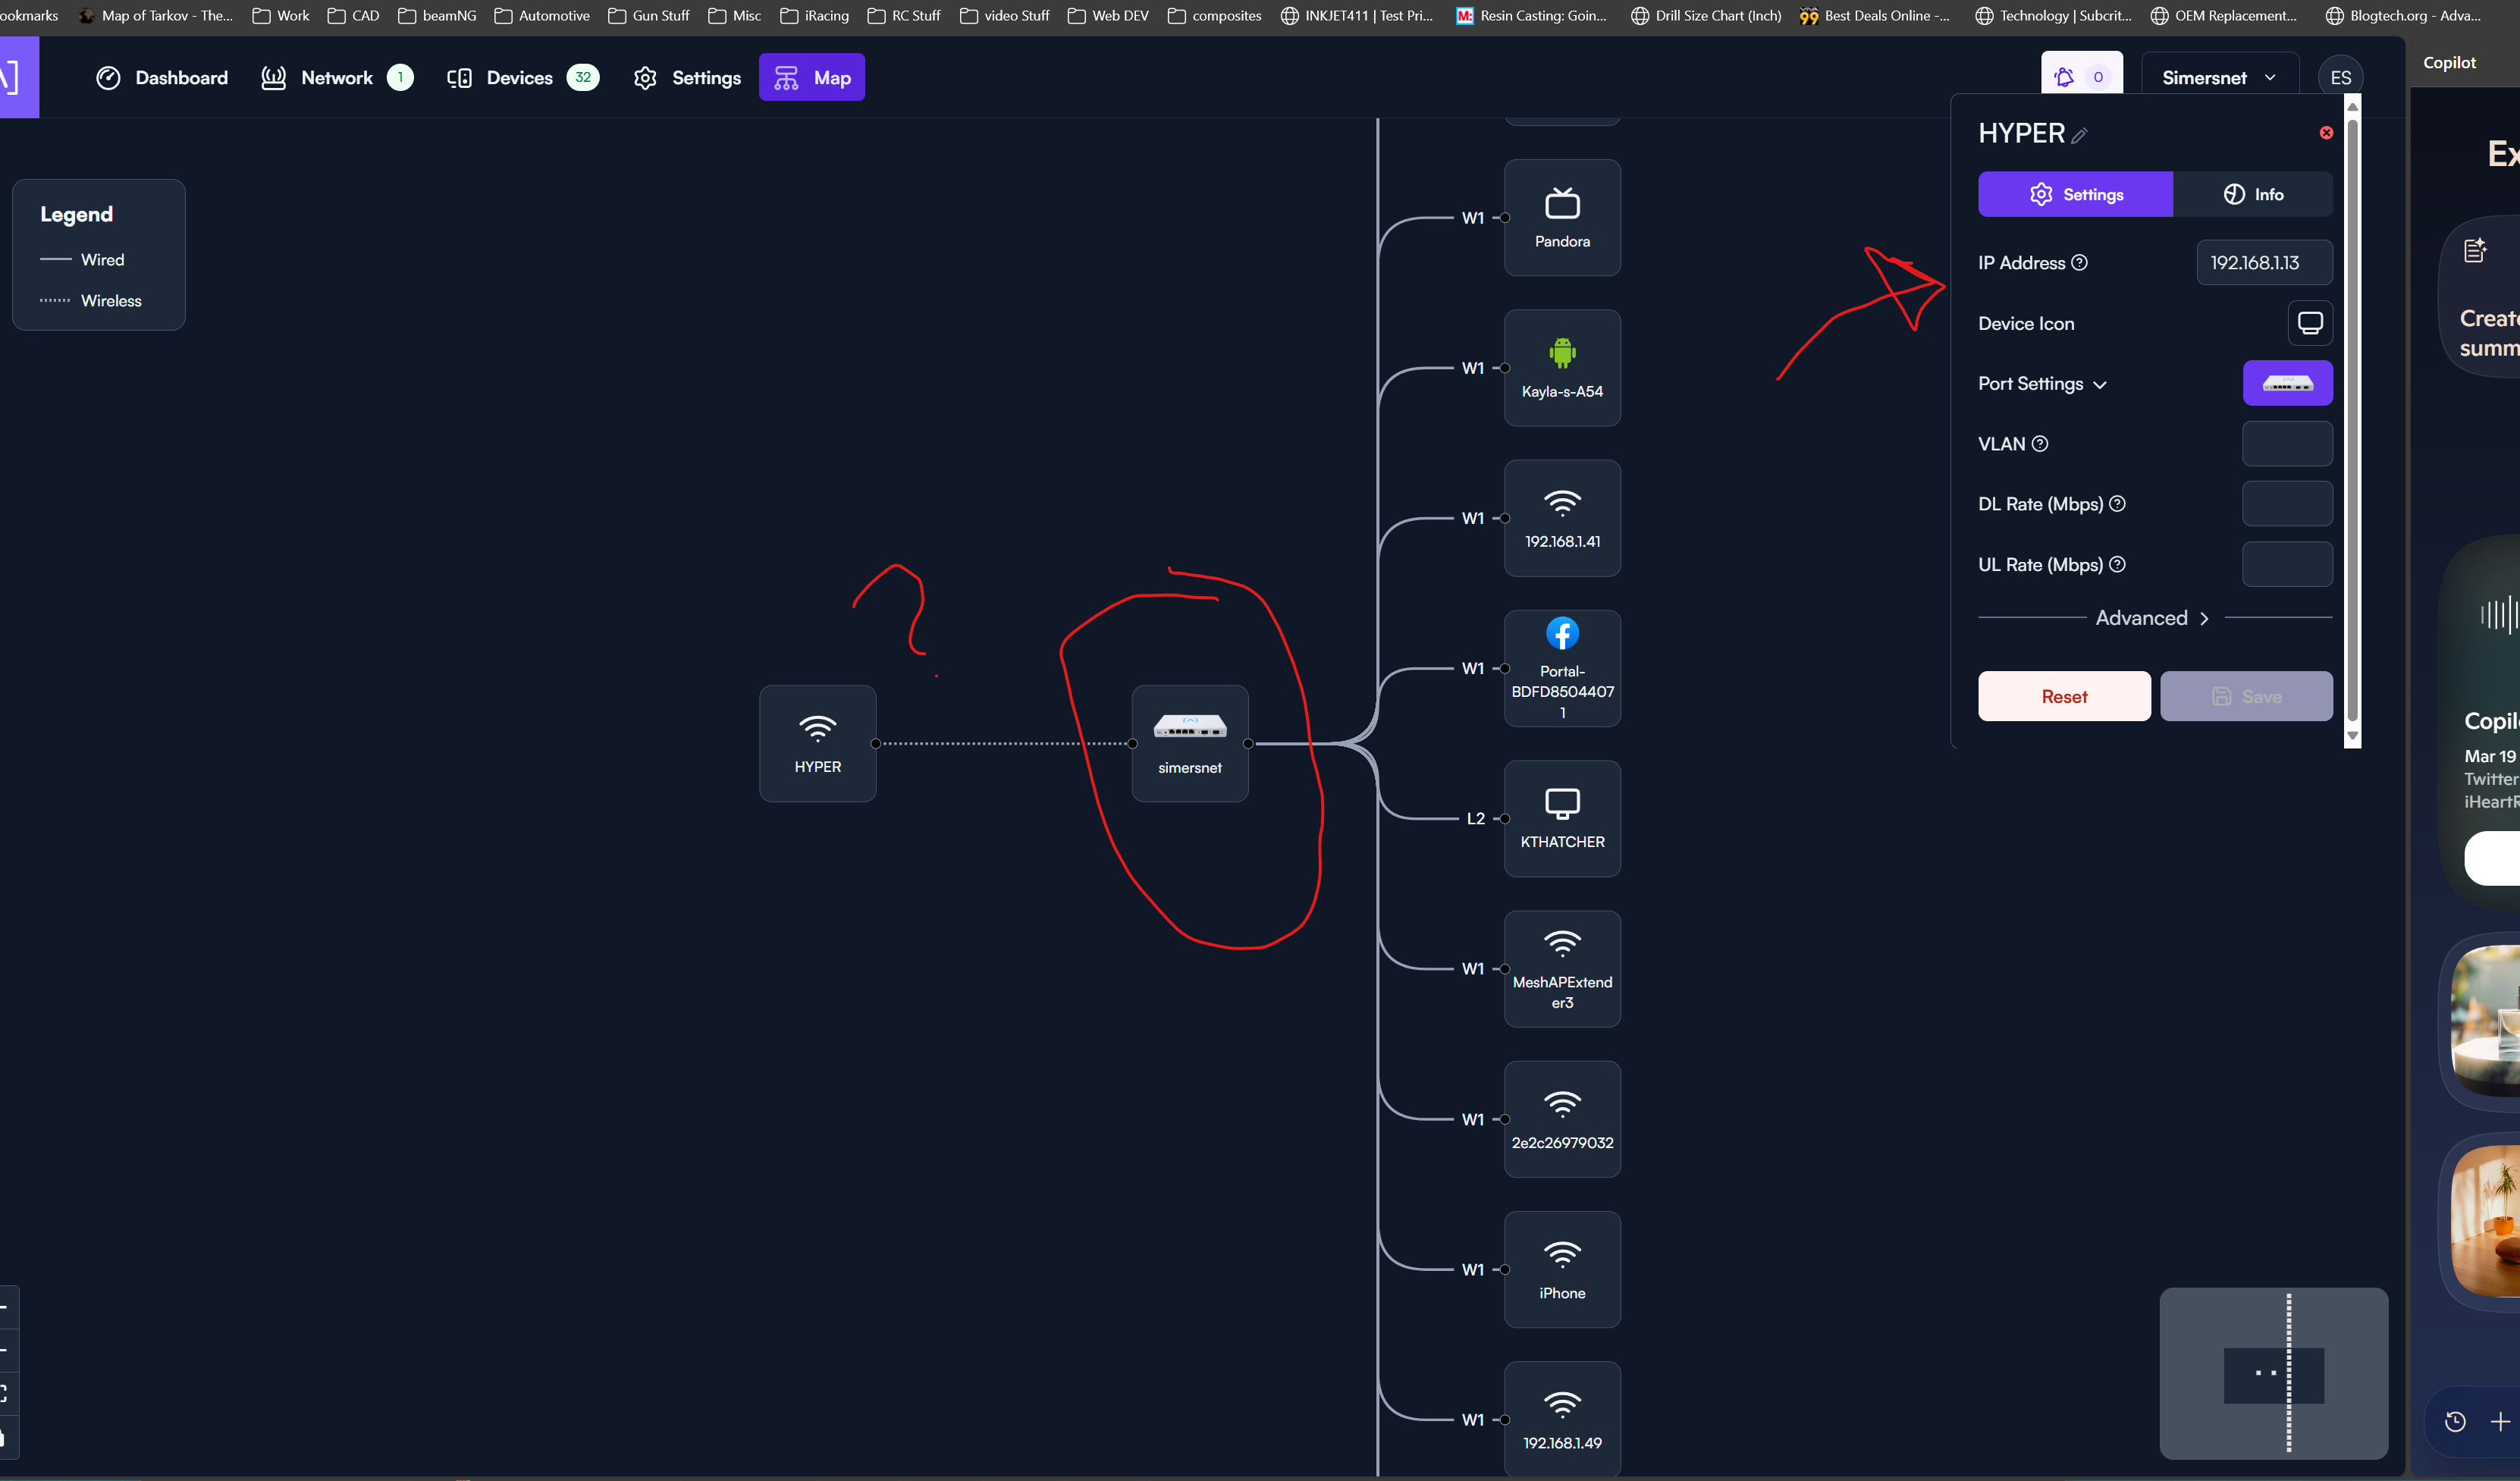The width and height of the screenshot is (2520, 1481).
Task: Click the DL Rate help icon
Action: pyautogui.click(x=2117, y=504)
